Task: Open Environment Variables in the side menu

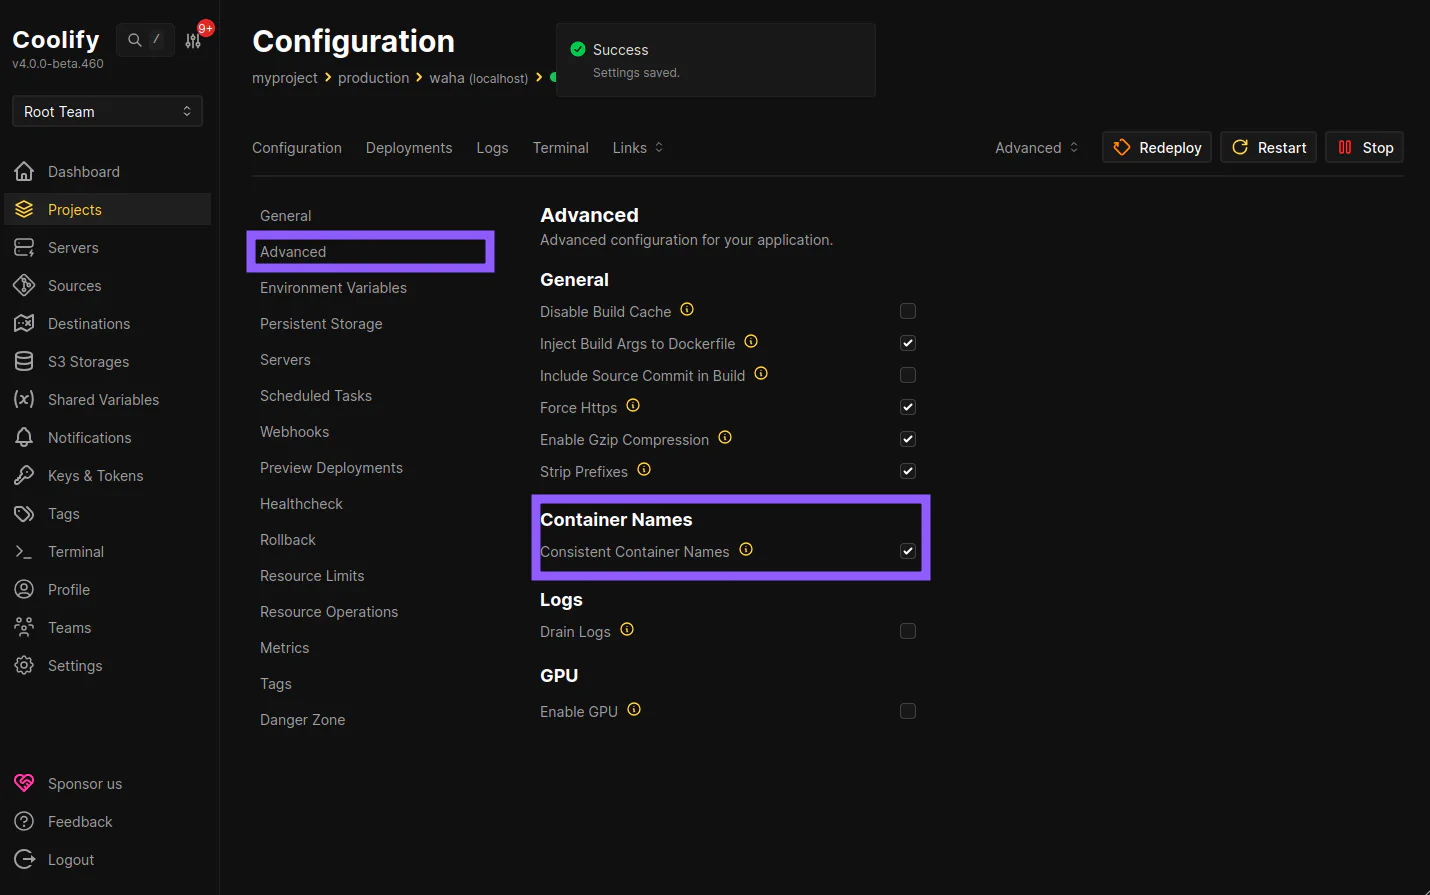Action: pyautogui.click(x=333, y=288)
